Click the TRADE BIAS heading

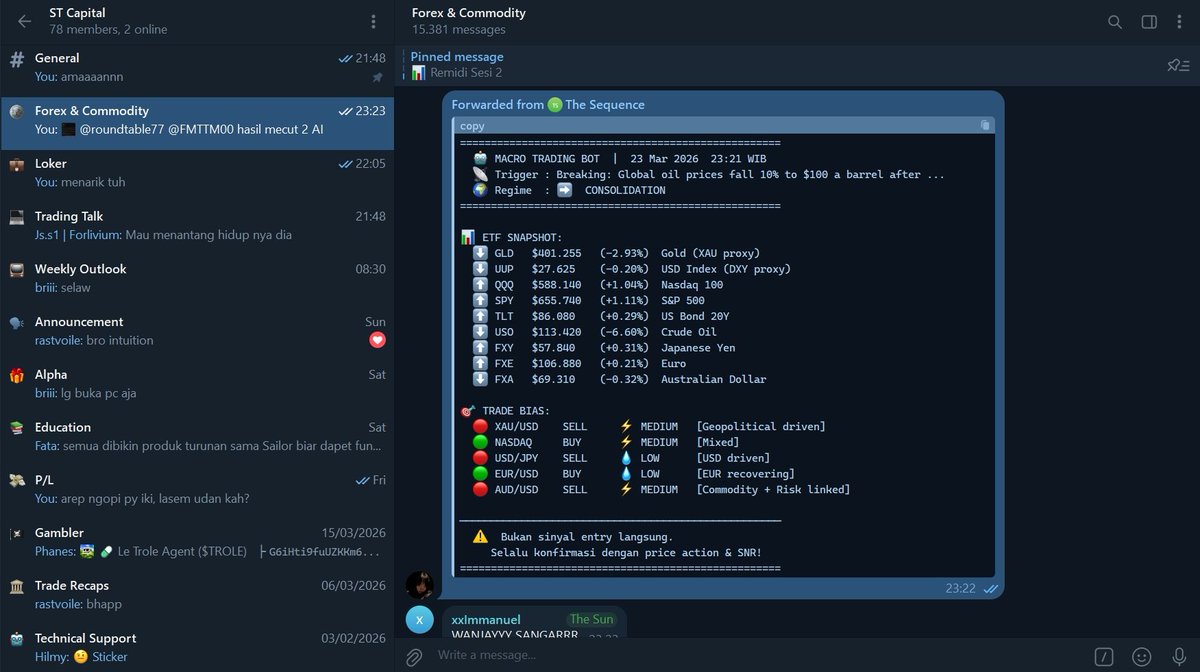point(505,411)
